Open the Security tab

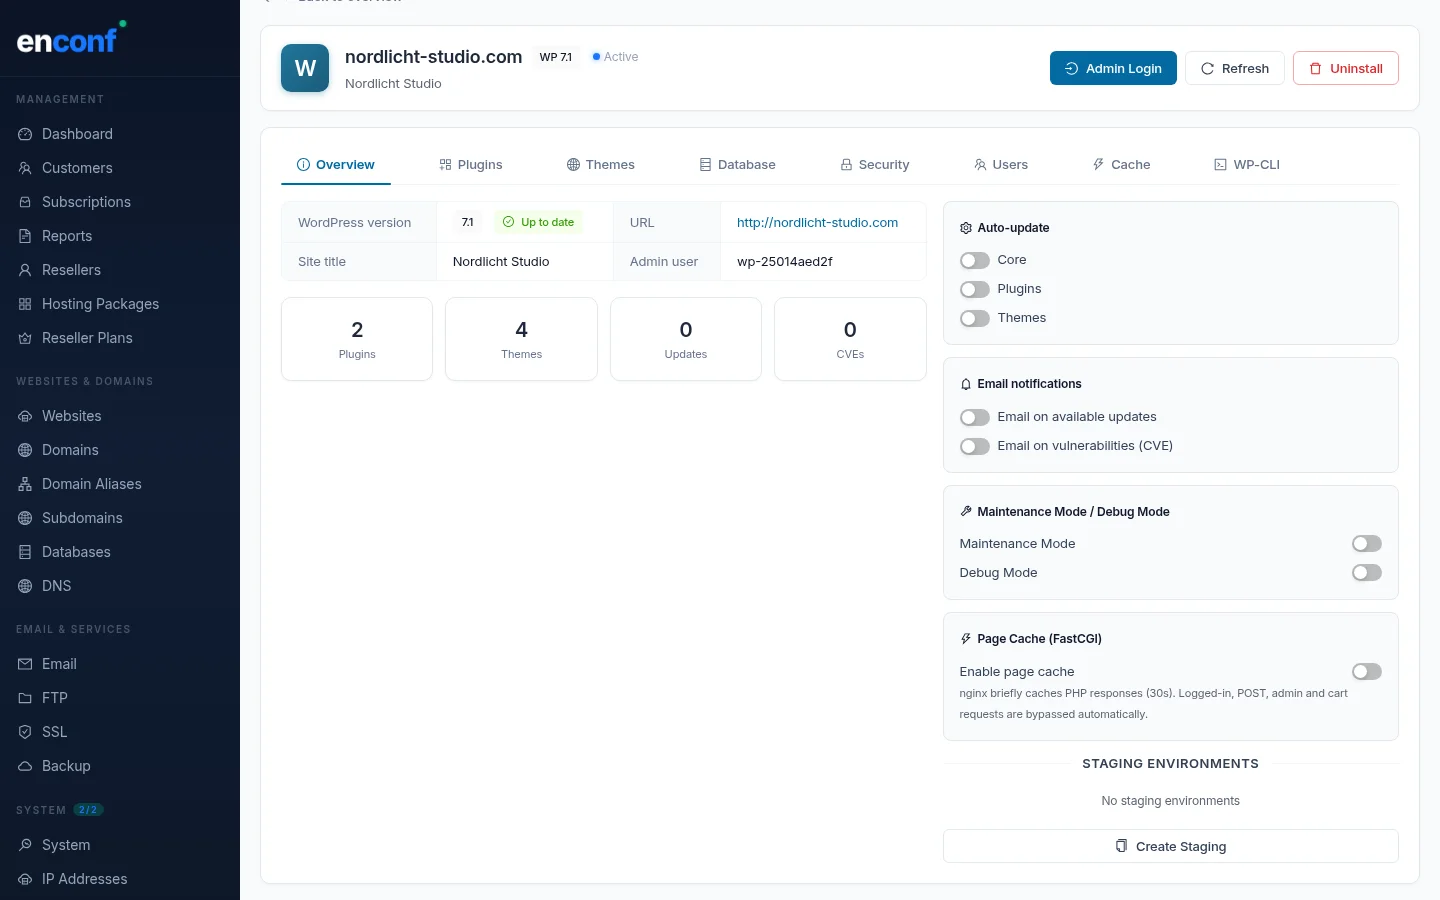(875, 165)
